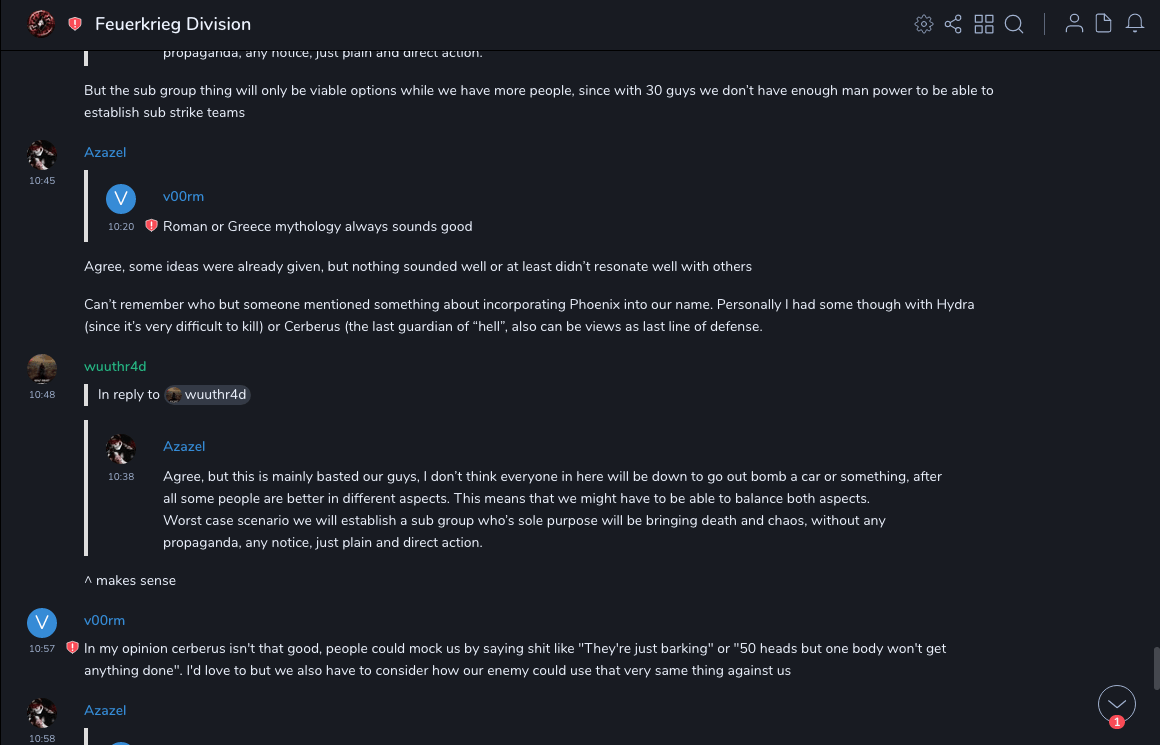1160x745 pixels.
Task: Open room settings gear icon
Action: pyautogui.click(x=924, y=24)
